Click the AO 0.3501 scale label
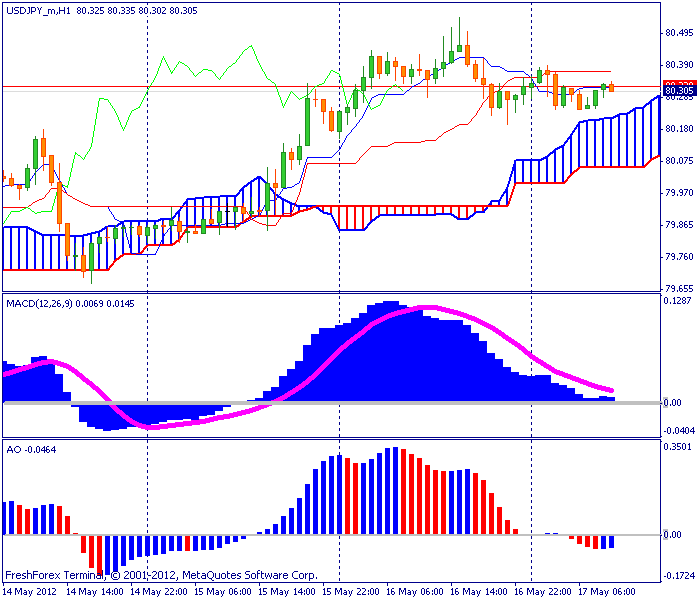 click(x=678, y=447)
